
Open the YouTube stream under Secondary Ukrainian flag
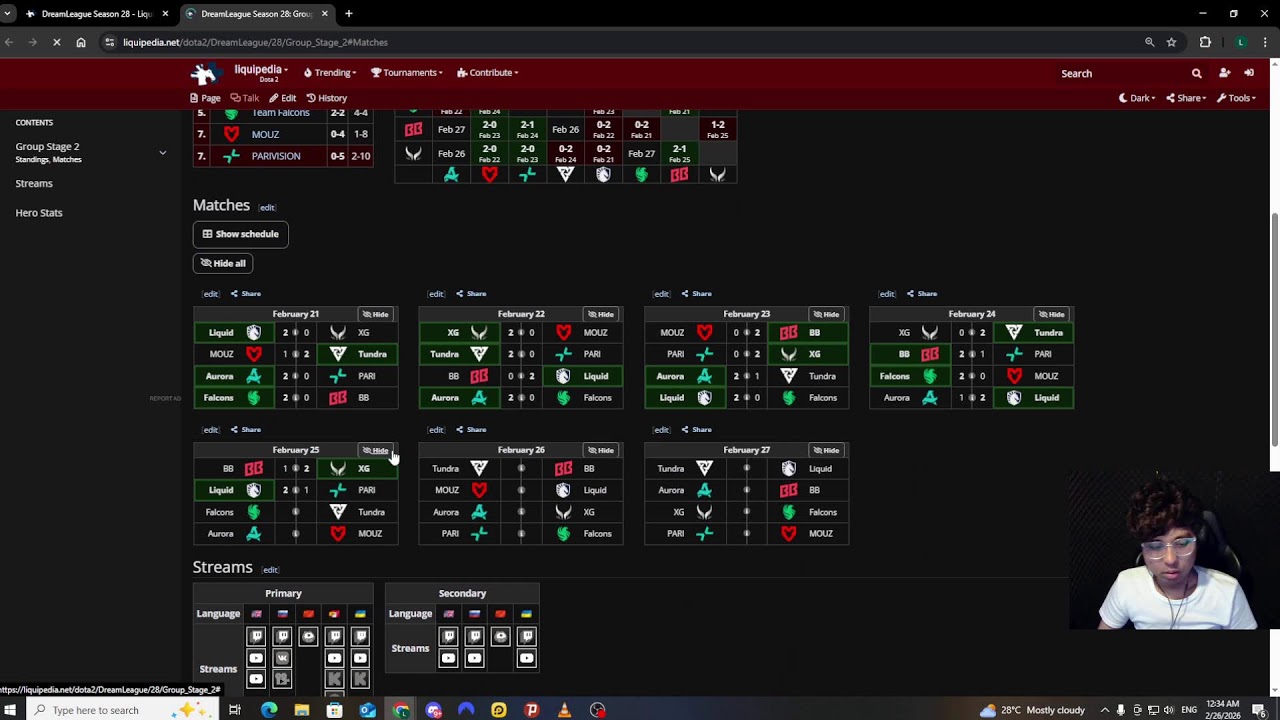tap(526, 658)
